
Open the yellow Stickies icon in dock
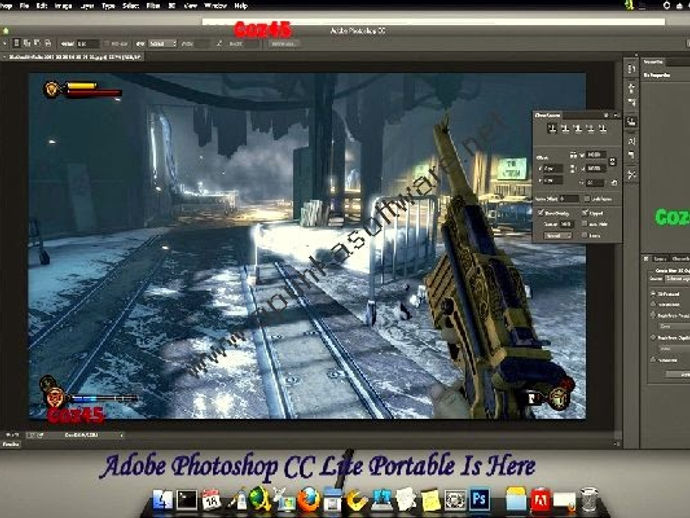(430, 500)
